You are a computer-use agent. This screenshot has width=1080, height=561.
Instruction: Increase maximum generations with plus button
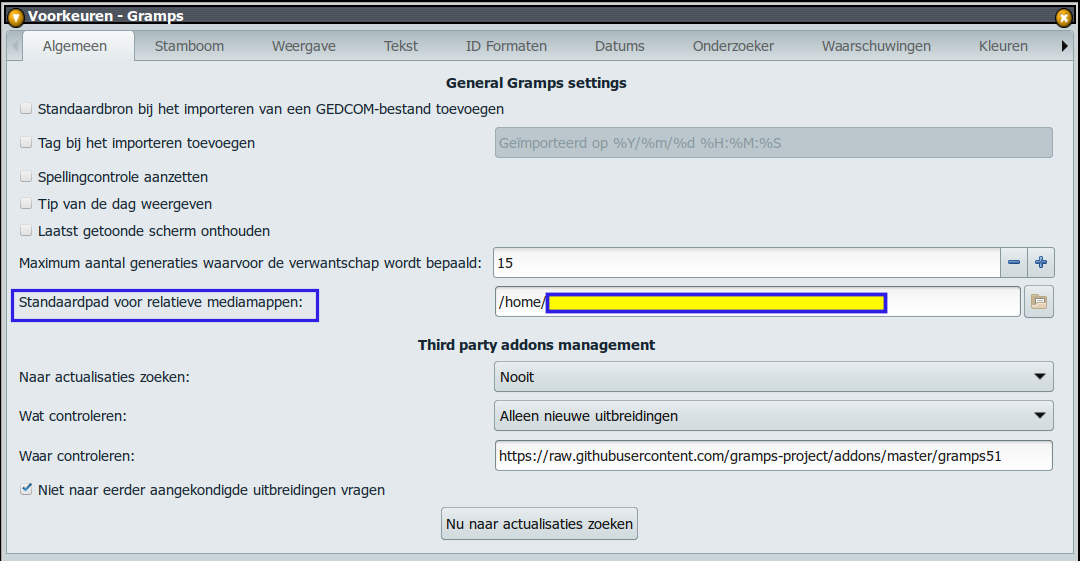(x=1041, y=263)
